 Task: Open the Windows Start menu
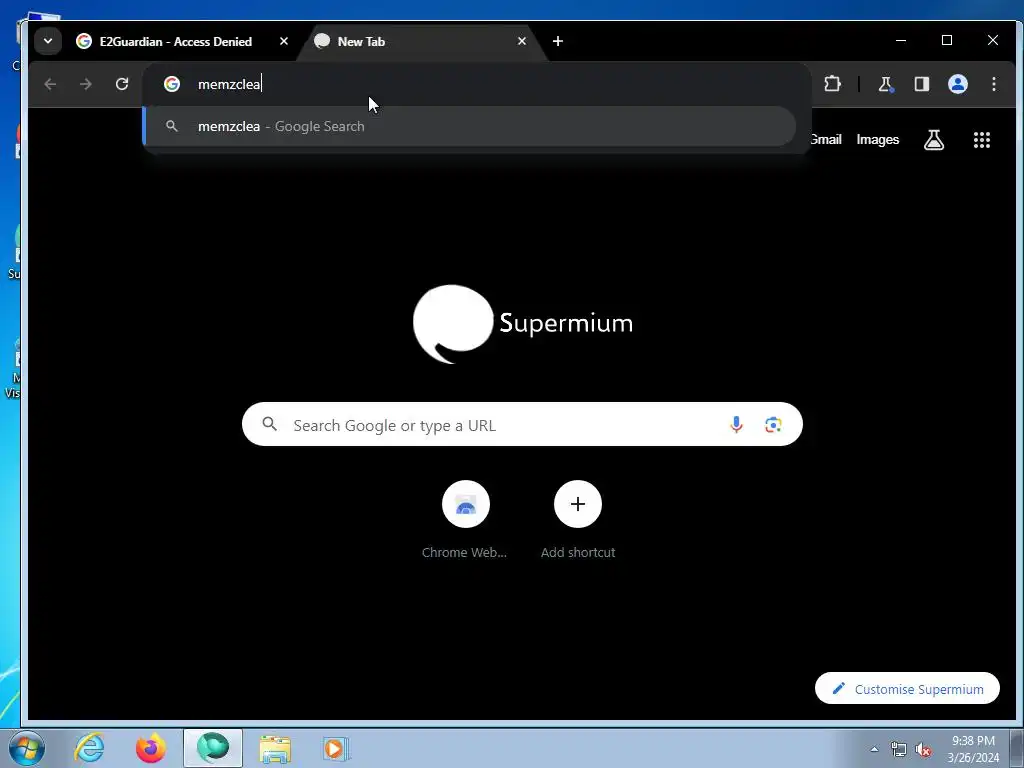(x=27, y=748)
